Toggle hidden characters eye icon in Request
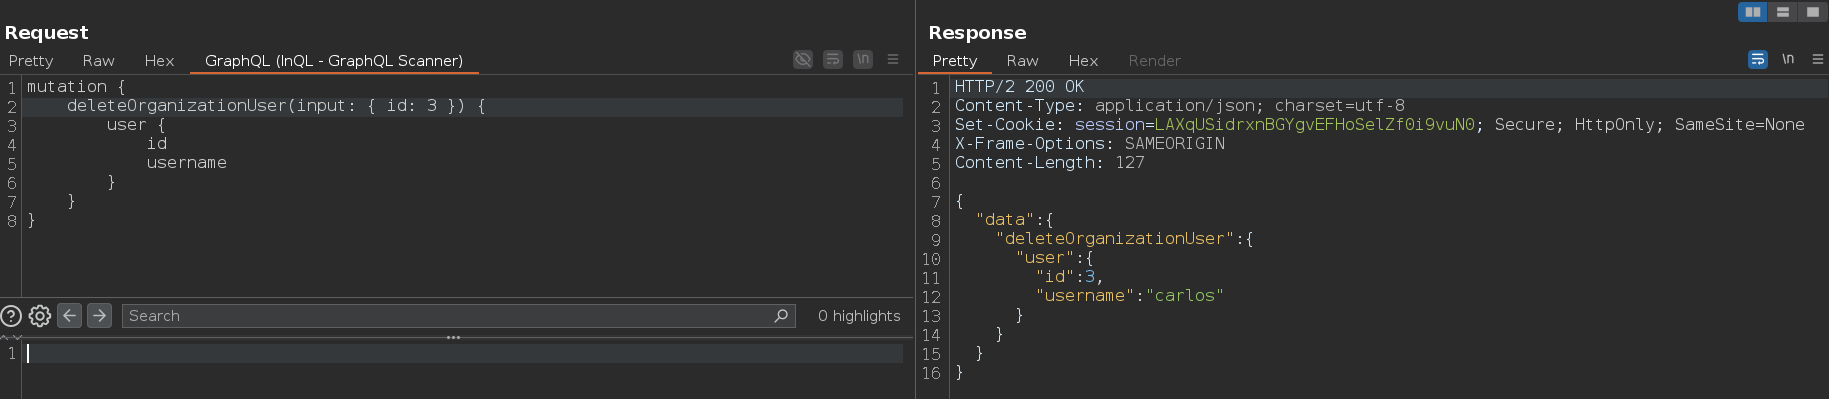This screenshot has height=399, width=1829. pyautogui.click(x=803, y=60)
